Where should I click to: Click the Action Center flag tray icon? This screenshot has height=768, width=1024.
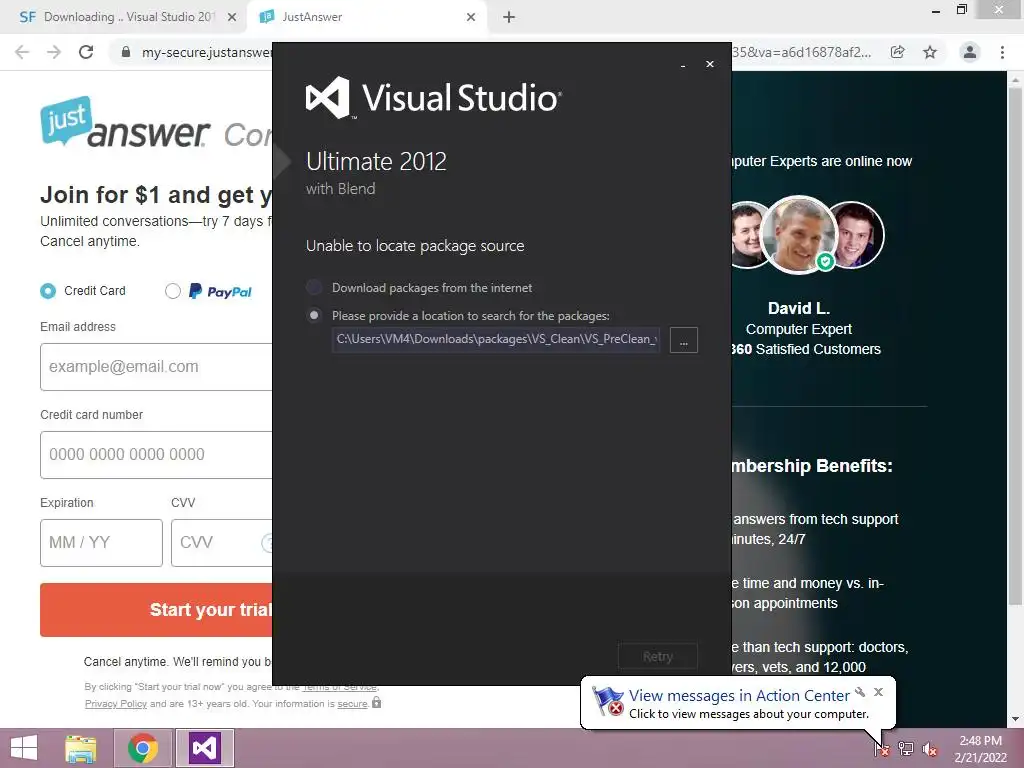coord(882,748)
